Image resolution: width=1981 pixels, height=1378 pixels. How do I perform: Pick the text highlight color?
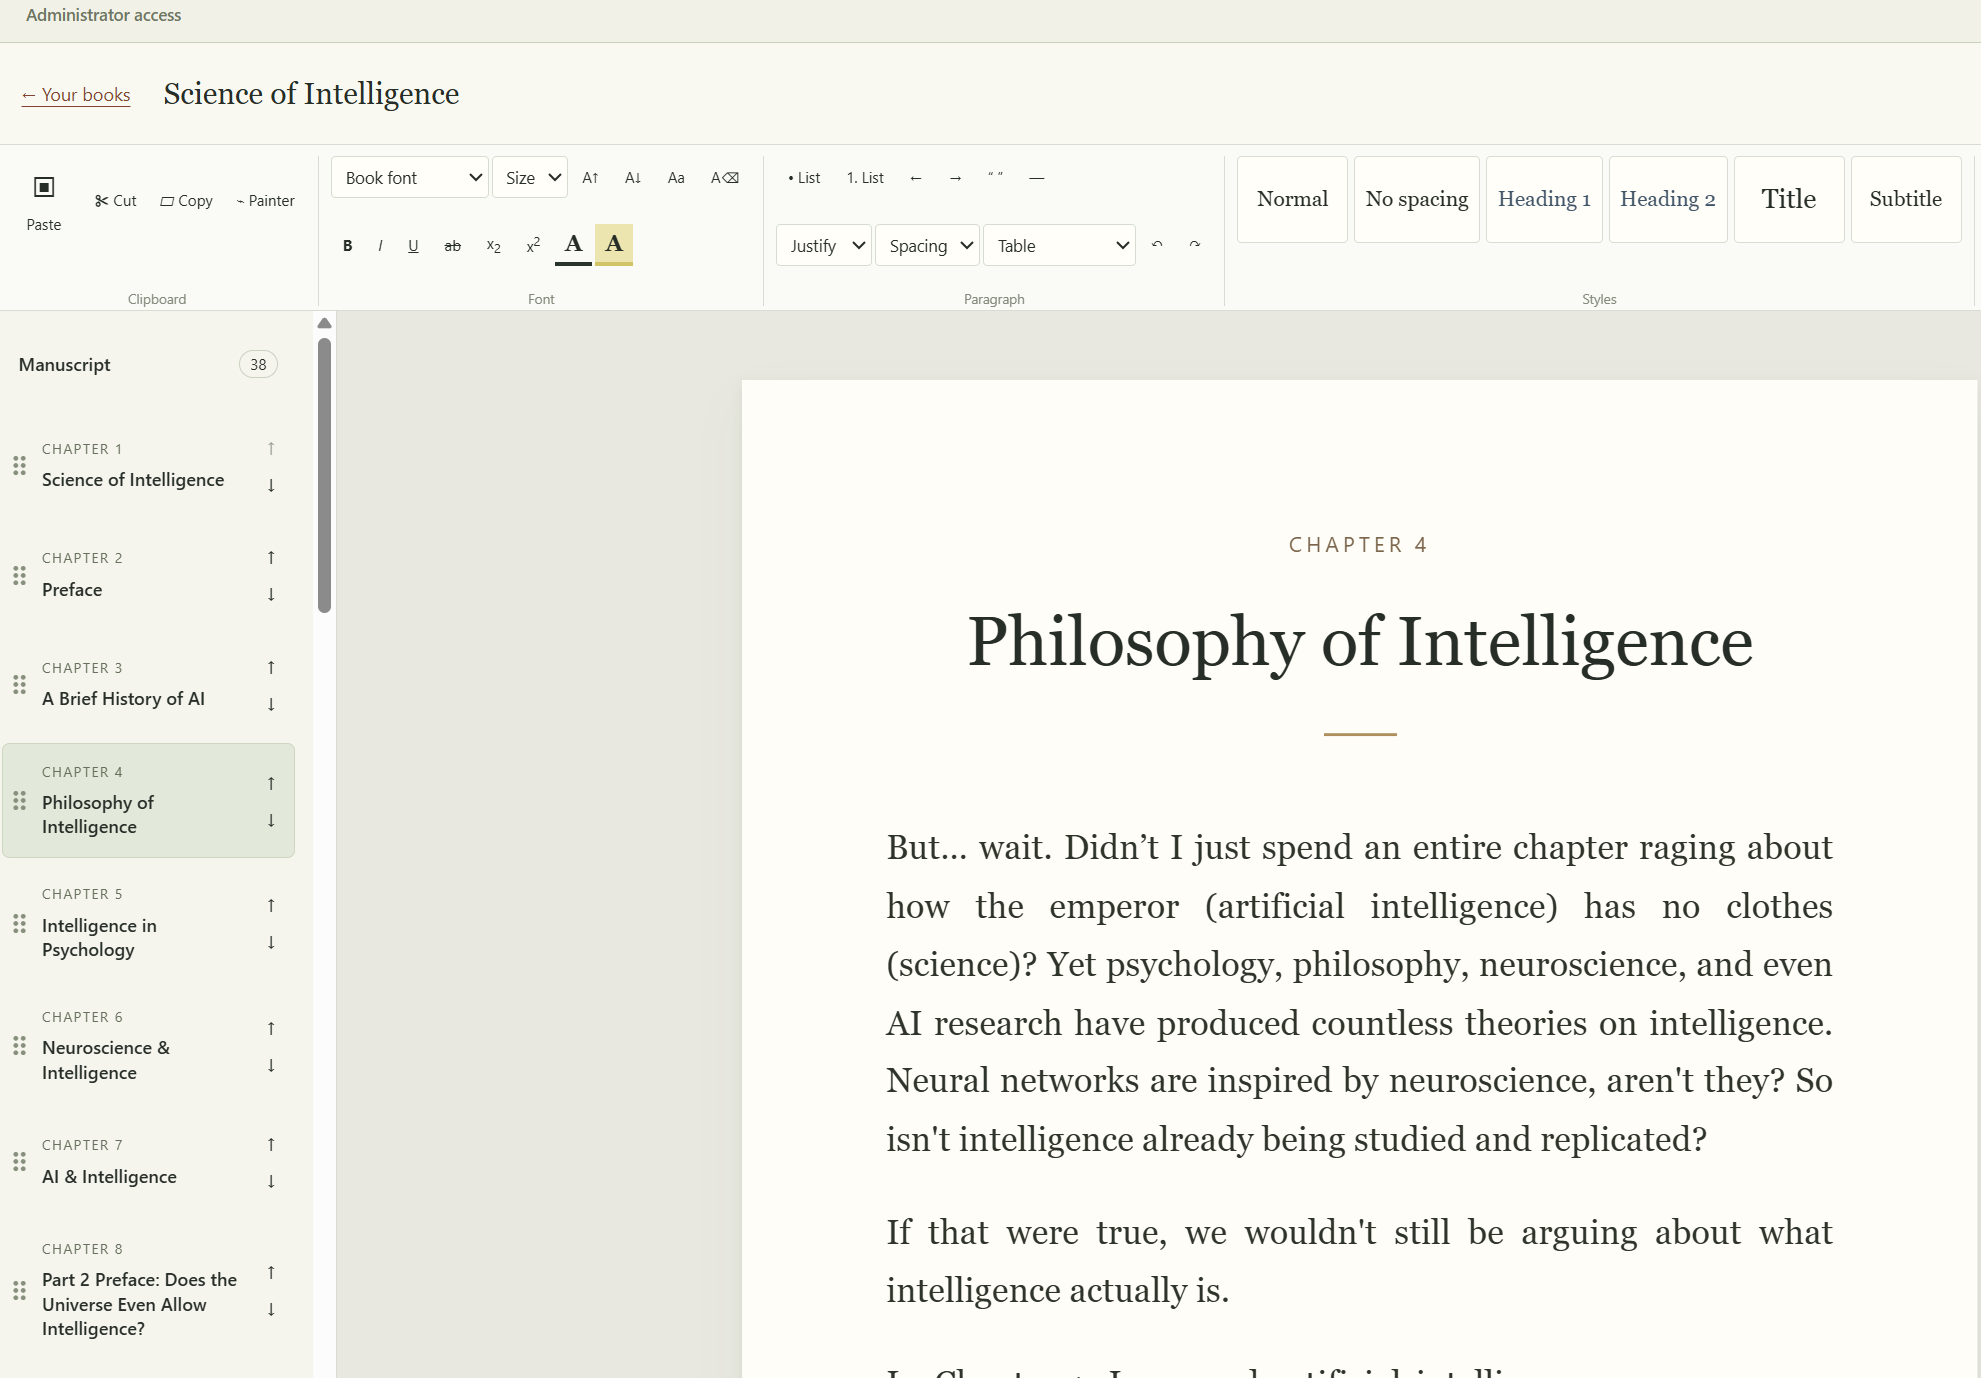614,245
